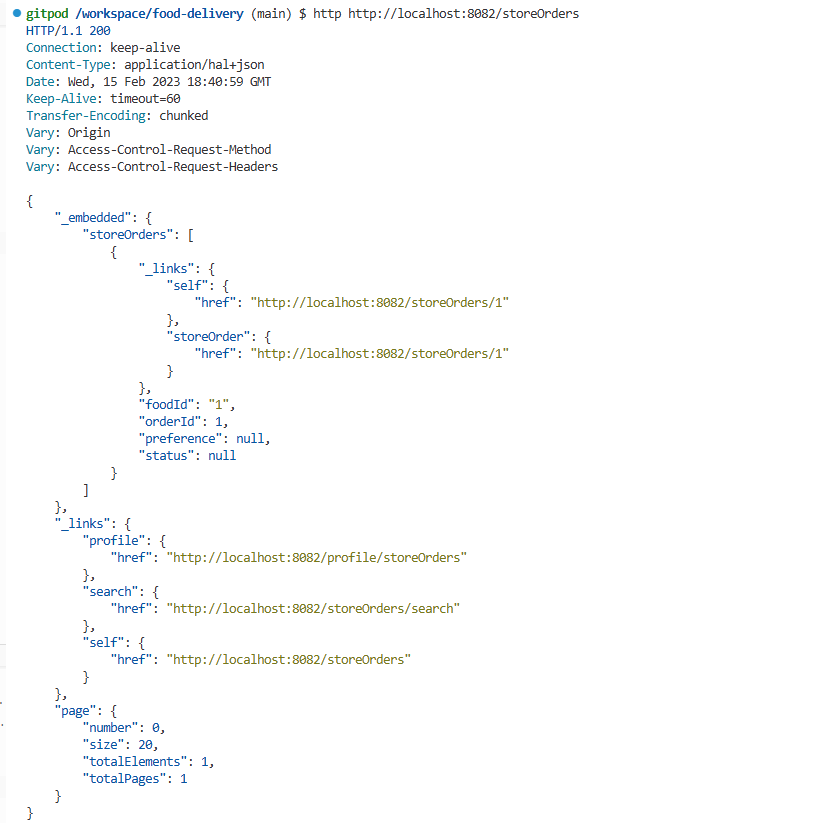This screenshot has height=823, width=832.
Task: Click the application/hal+json content type value
Action: click(194, 65)
